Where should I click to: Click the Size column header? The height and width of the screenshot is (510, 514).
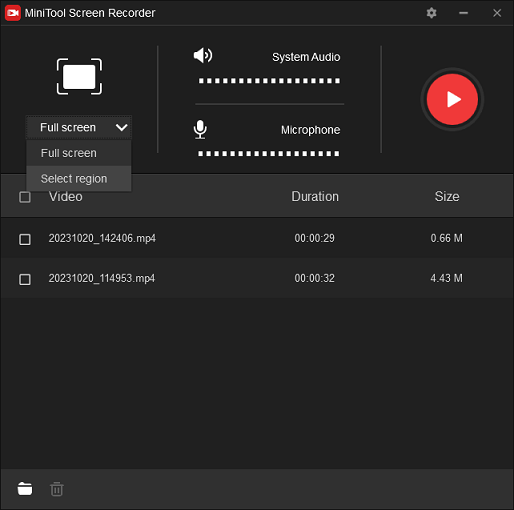(x=447, y=197)
